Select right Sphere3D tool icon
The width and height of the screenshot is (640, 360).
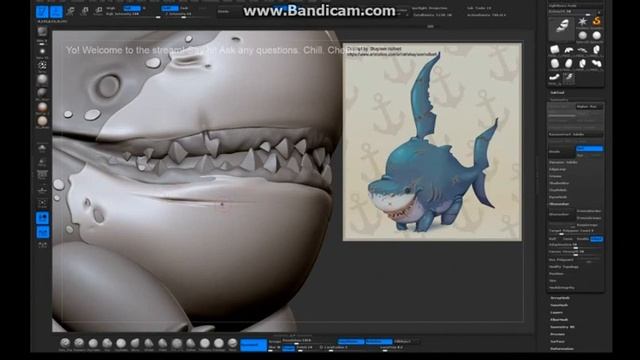tap(596, 36)
